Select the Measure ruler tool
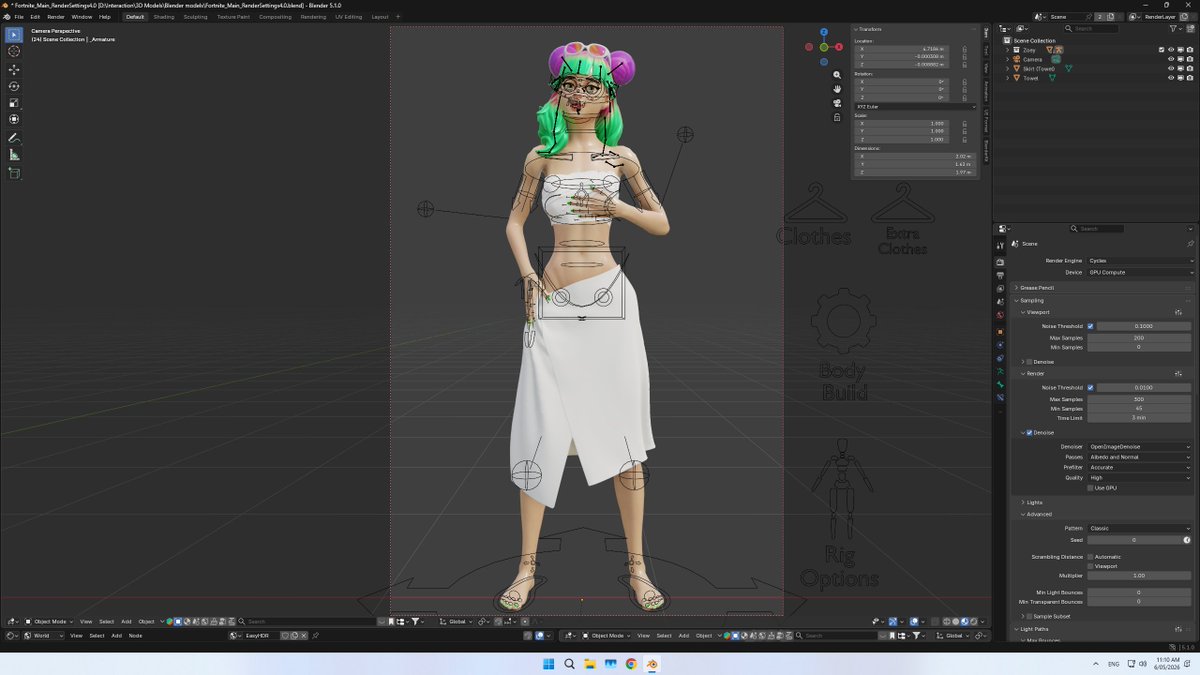The image size is (1200, 675). [14, 155]
